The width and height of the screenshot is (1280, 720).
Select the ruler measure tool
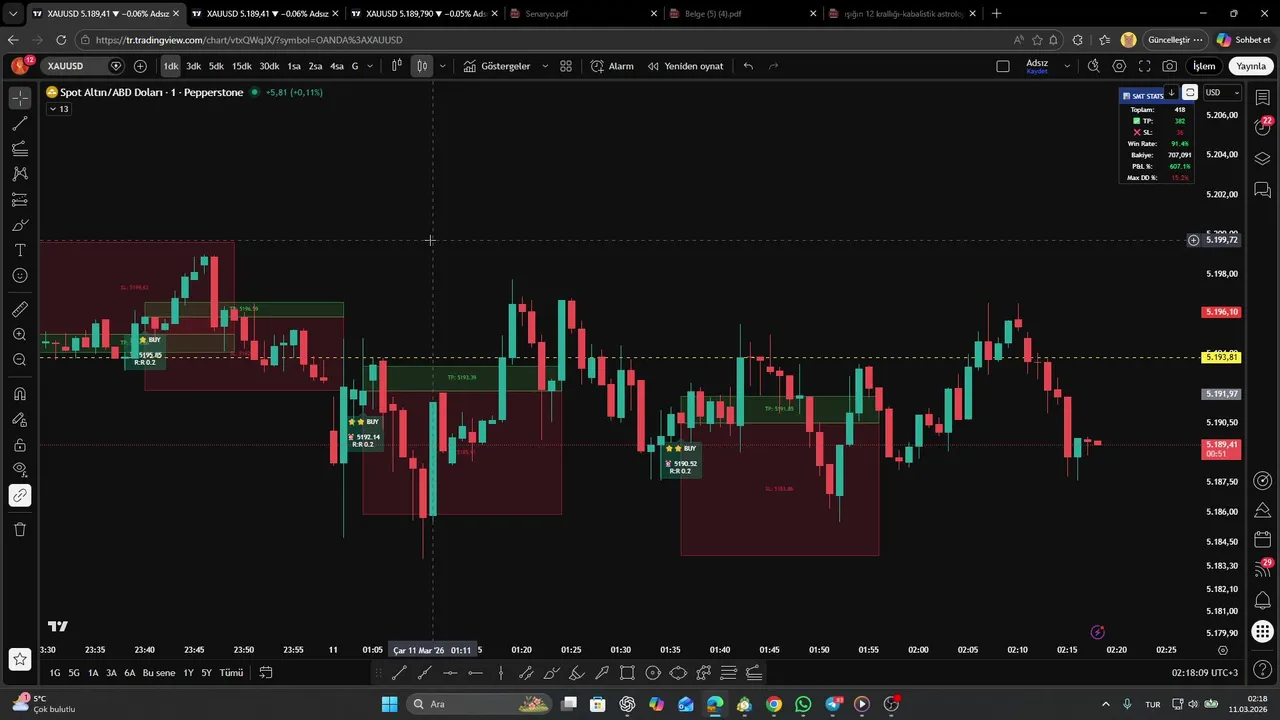coord(20,309)
